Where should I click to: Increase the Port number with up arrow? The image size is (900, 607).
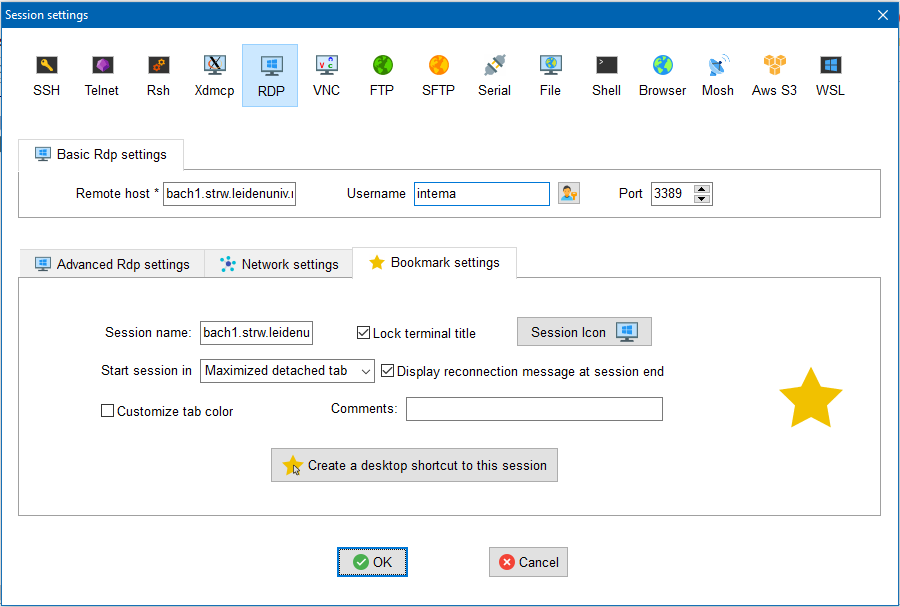(x=702, y=188)
